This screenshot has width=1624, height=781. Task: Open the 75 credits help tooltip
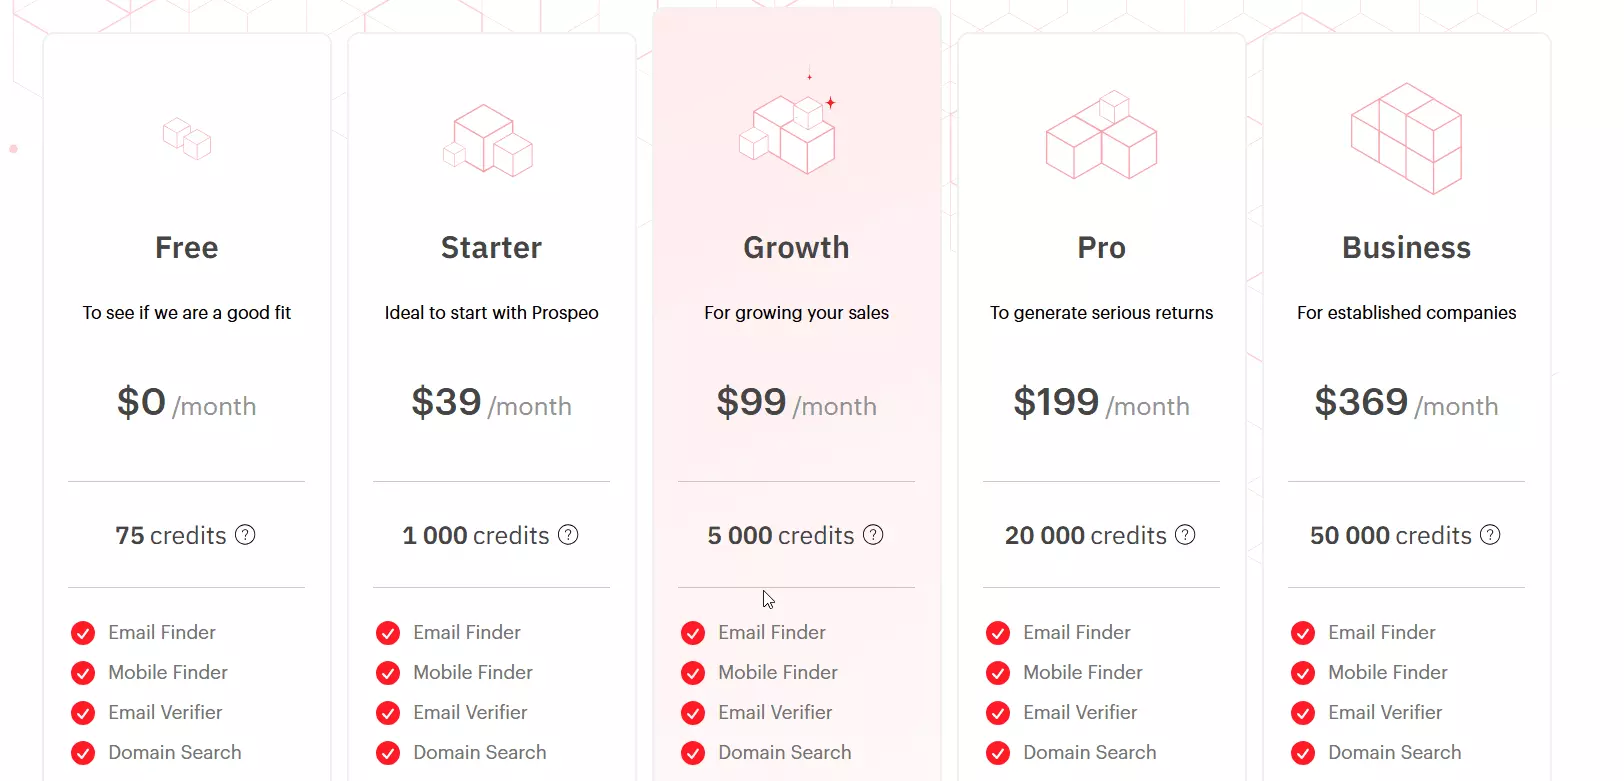click(246, 535)
